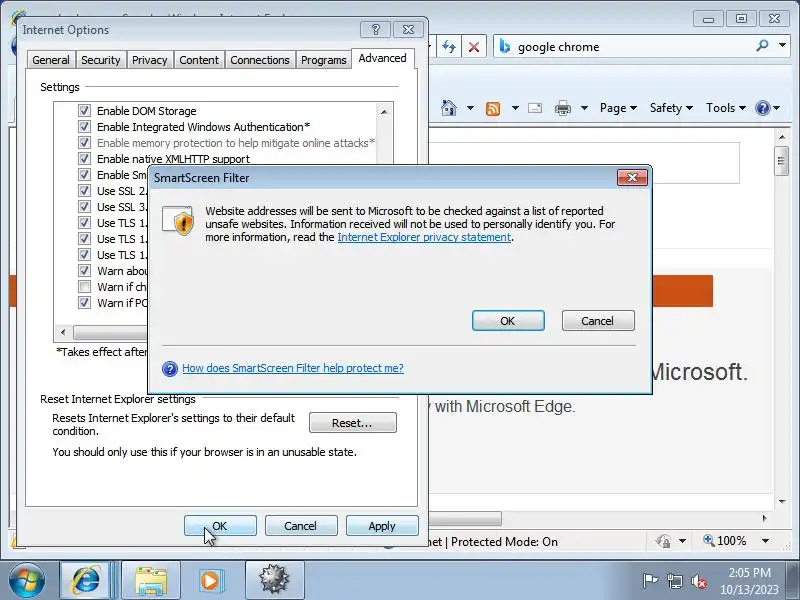The width and height of the screenshot is (800, 600).
Task: Check the unchecked Warn if ch... checkbox
Action: pyautogui.click(x=84, y=286)
